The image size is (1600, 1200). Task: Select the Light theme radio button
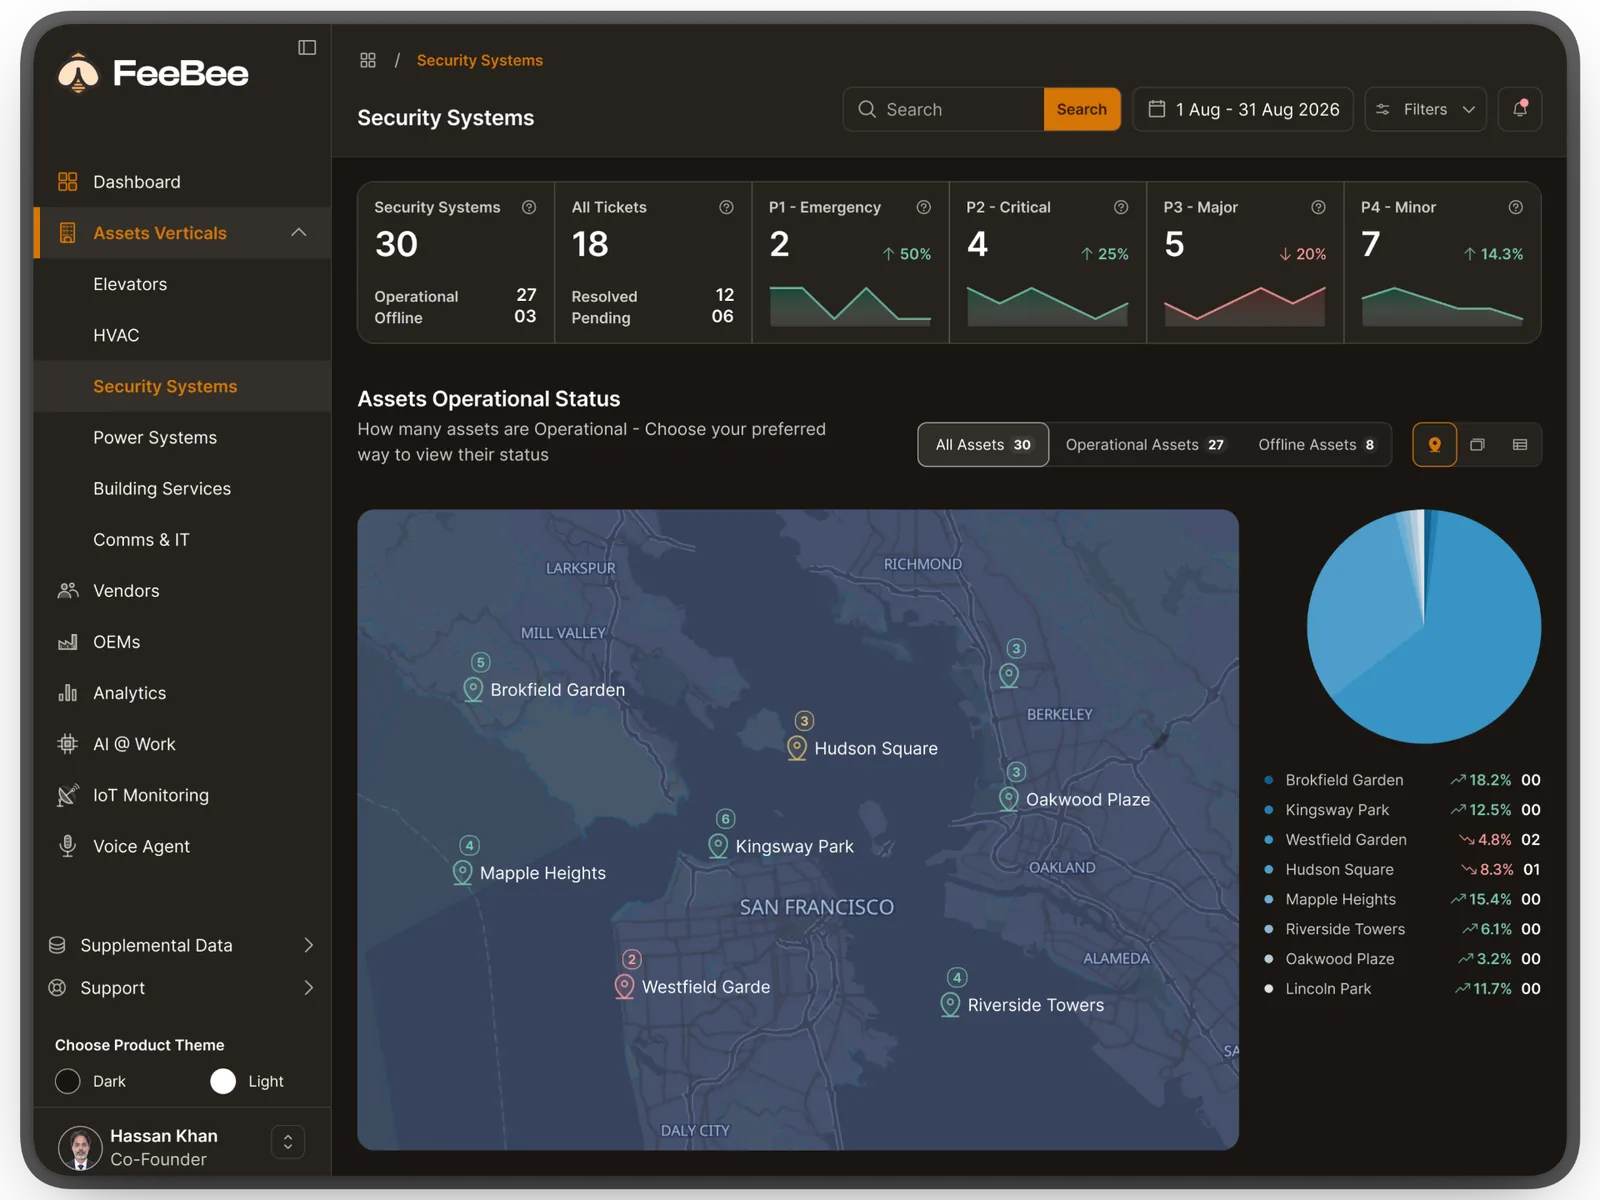pyautogui.click(x=223, y=1081)
